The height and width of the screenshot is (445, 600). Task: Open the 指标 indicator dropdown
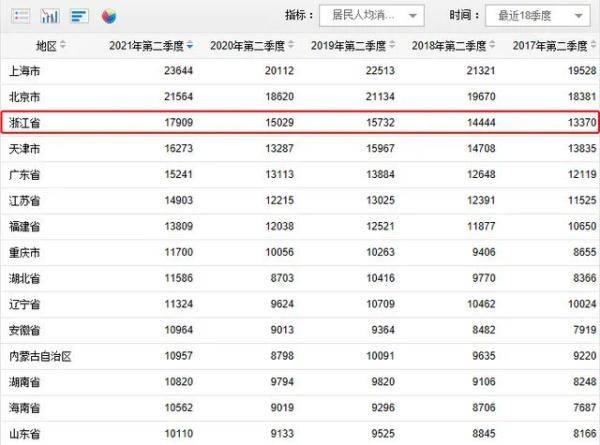pyautogui.click(x=371, y=16)
